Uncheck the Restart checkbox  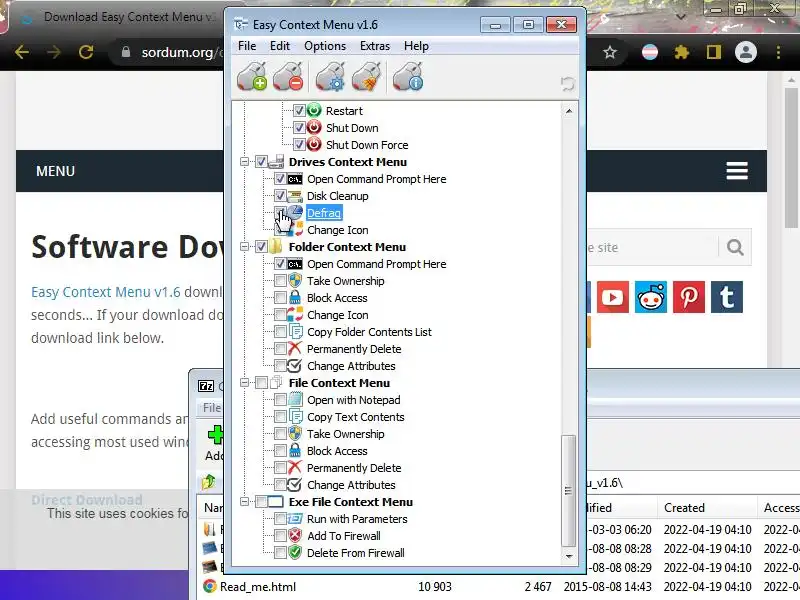(x=299, y=110)
